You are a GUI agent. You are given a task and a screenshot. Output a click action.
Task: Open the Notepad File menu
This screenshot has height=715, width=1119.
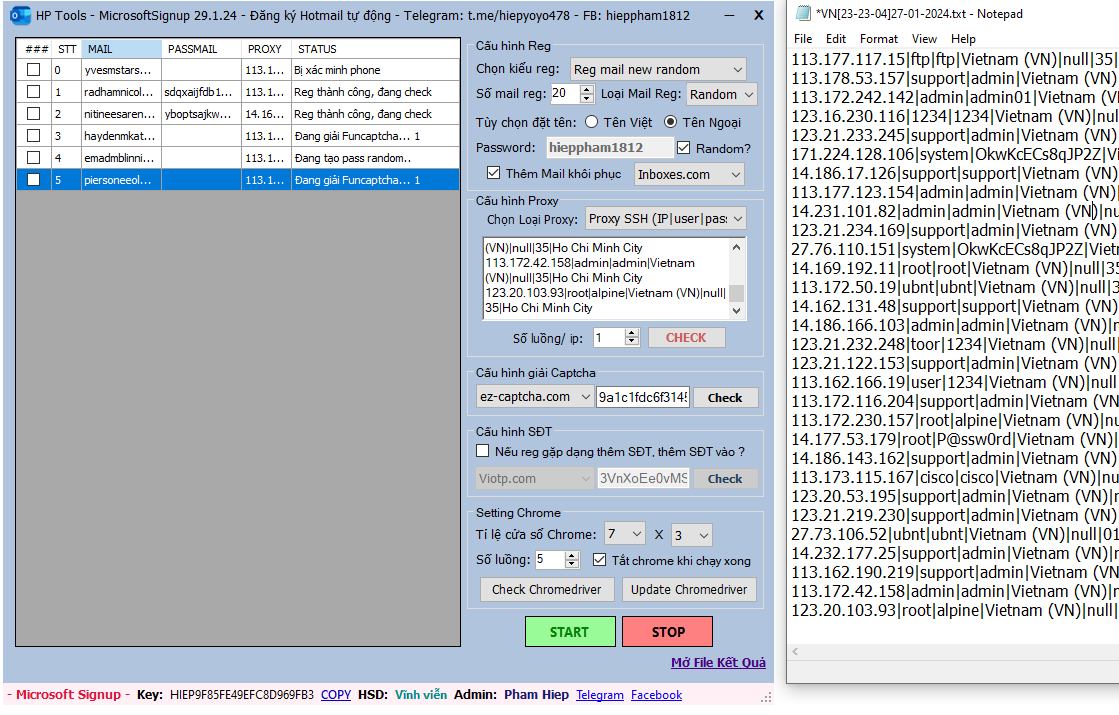pyautogui.click(x=803, y=39)
